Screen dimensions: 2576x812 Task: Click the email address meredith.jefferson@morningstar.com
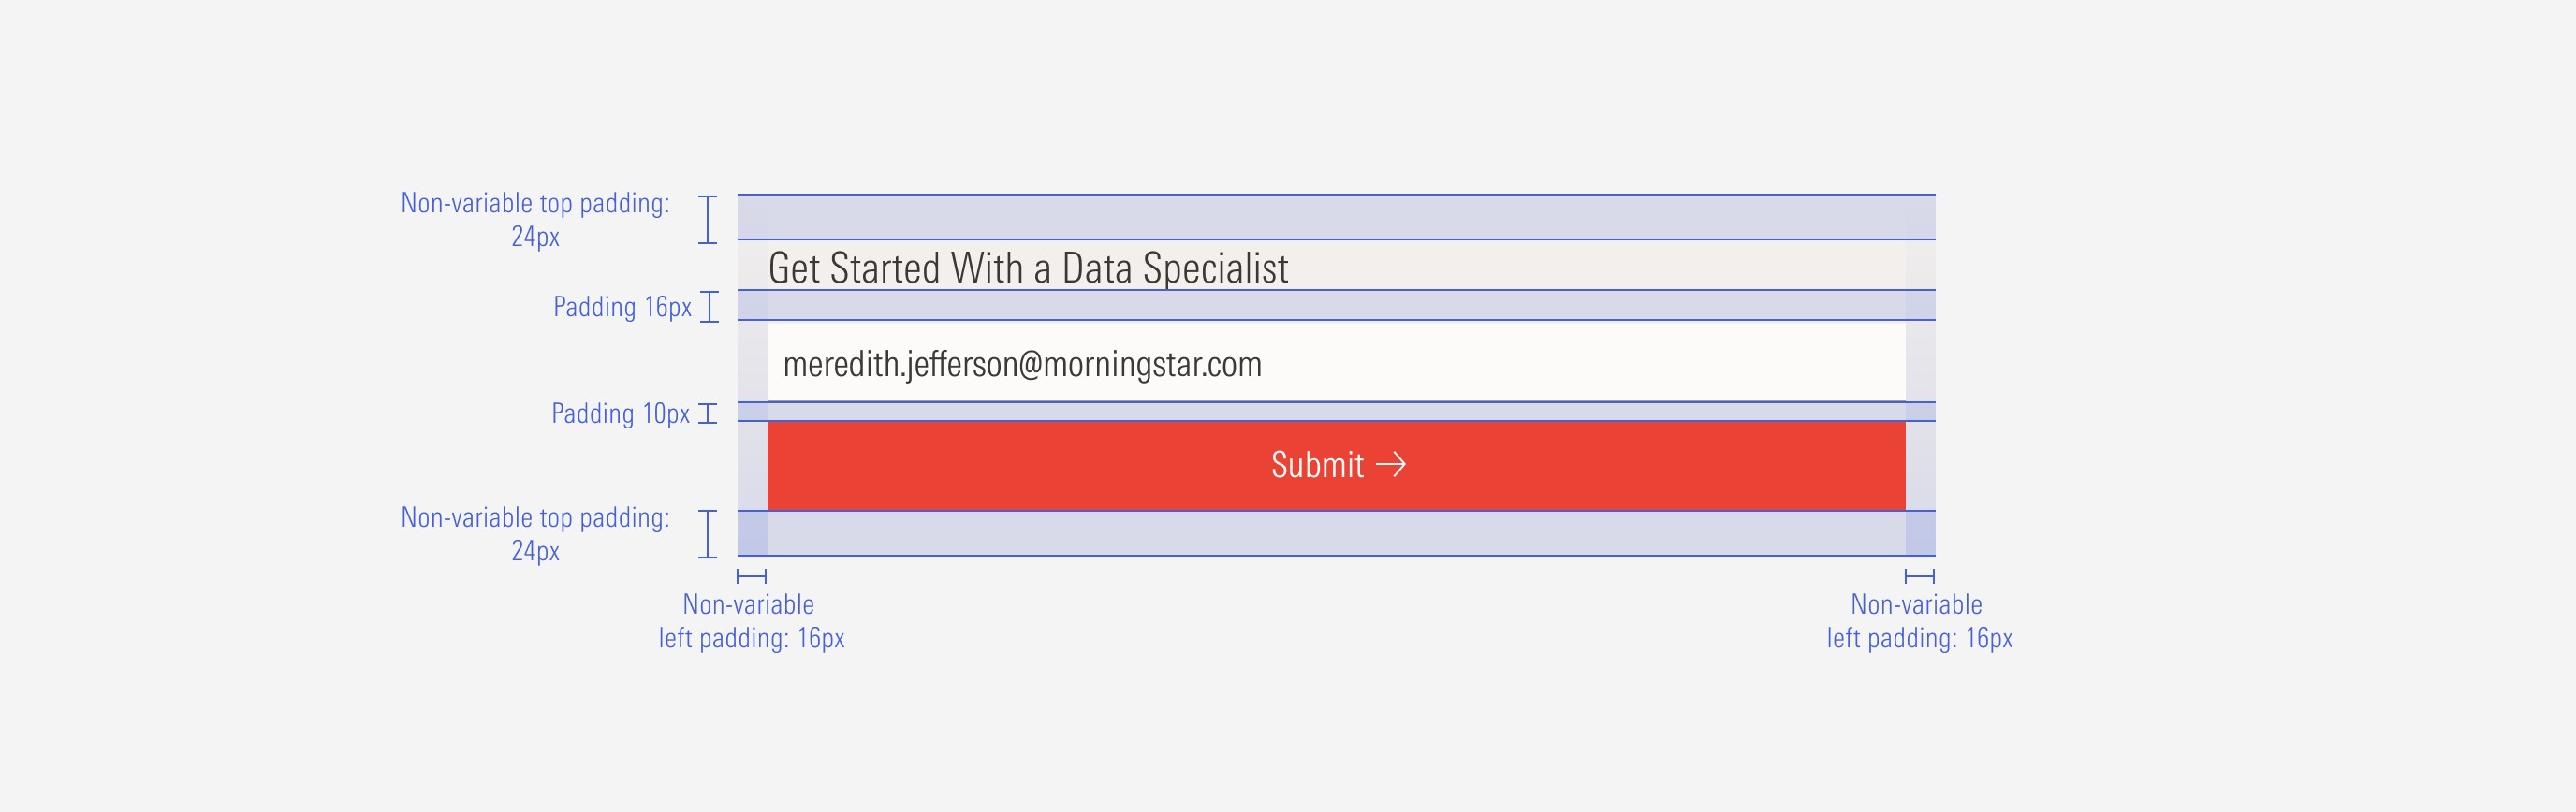tap(1022, 365)
